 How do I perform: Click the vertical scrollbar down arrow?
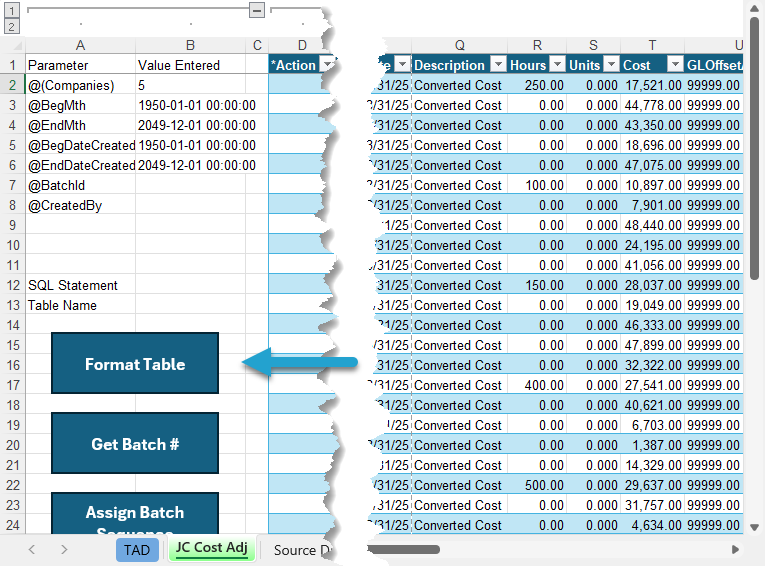click(754, 527)
